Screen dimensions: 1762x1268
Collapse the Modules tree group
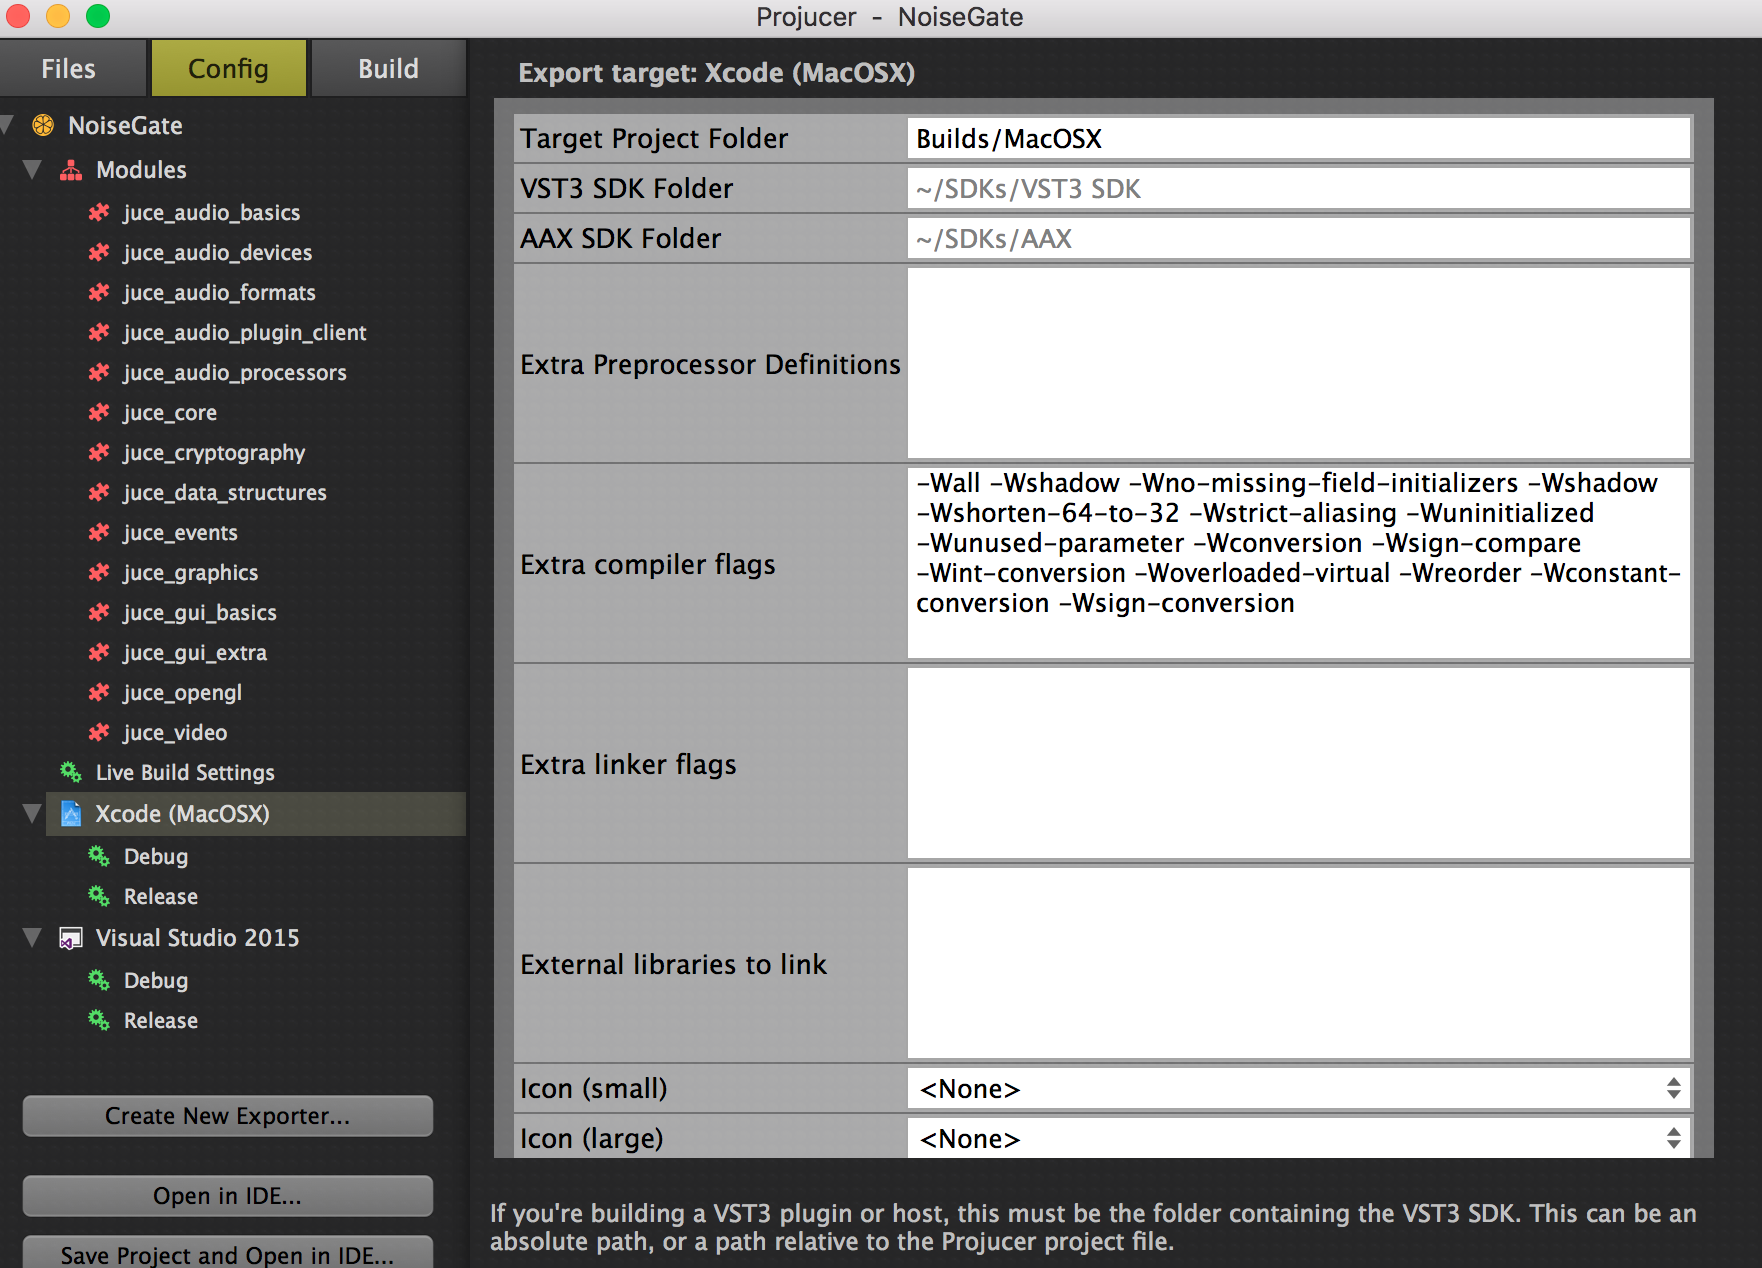point(33,170)
